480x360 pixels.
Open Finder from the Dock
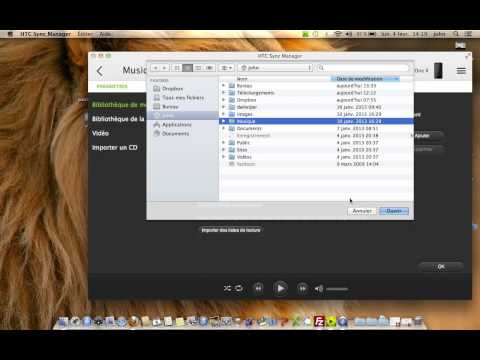coord(63,321)
